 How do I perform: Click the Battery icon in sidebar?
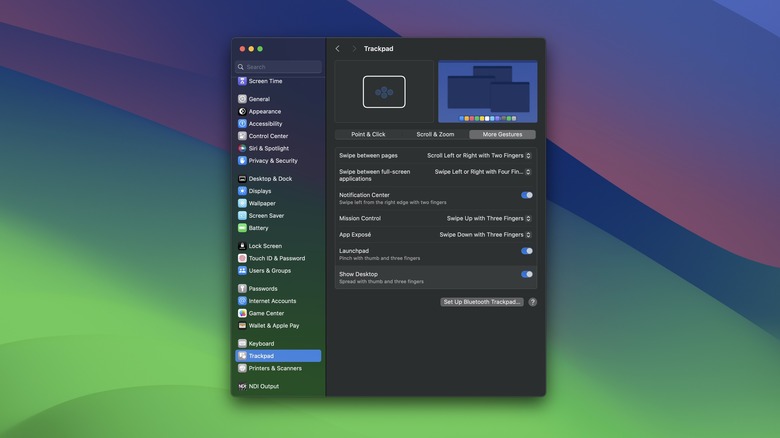(242, 228)
